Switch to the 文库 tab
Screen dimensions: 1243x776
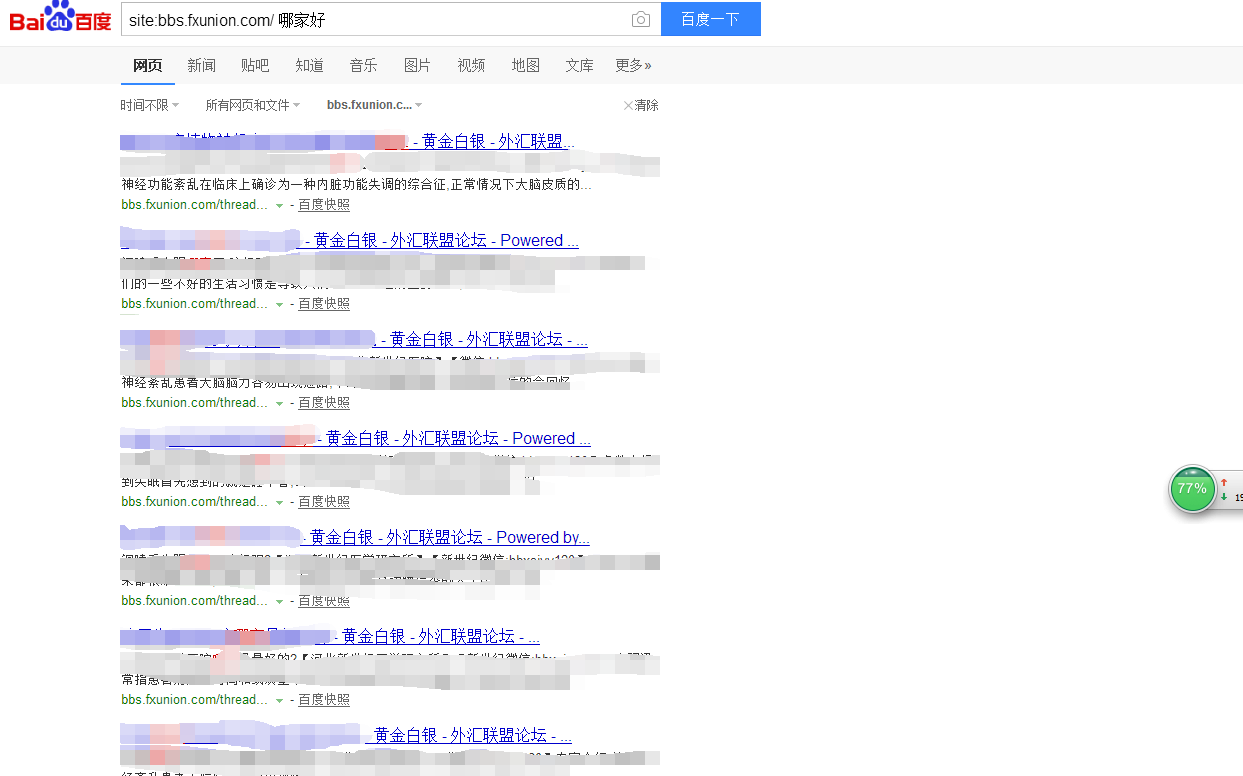[579, 65]
